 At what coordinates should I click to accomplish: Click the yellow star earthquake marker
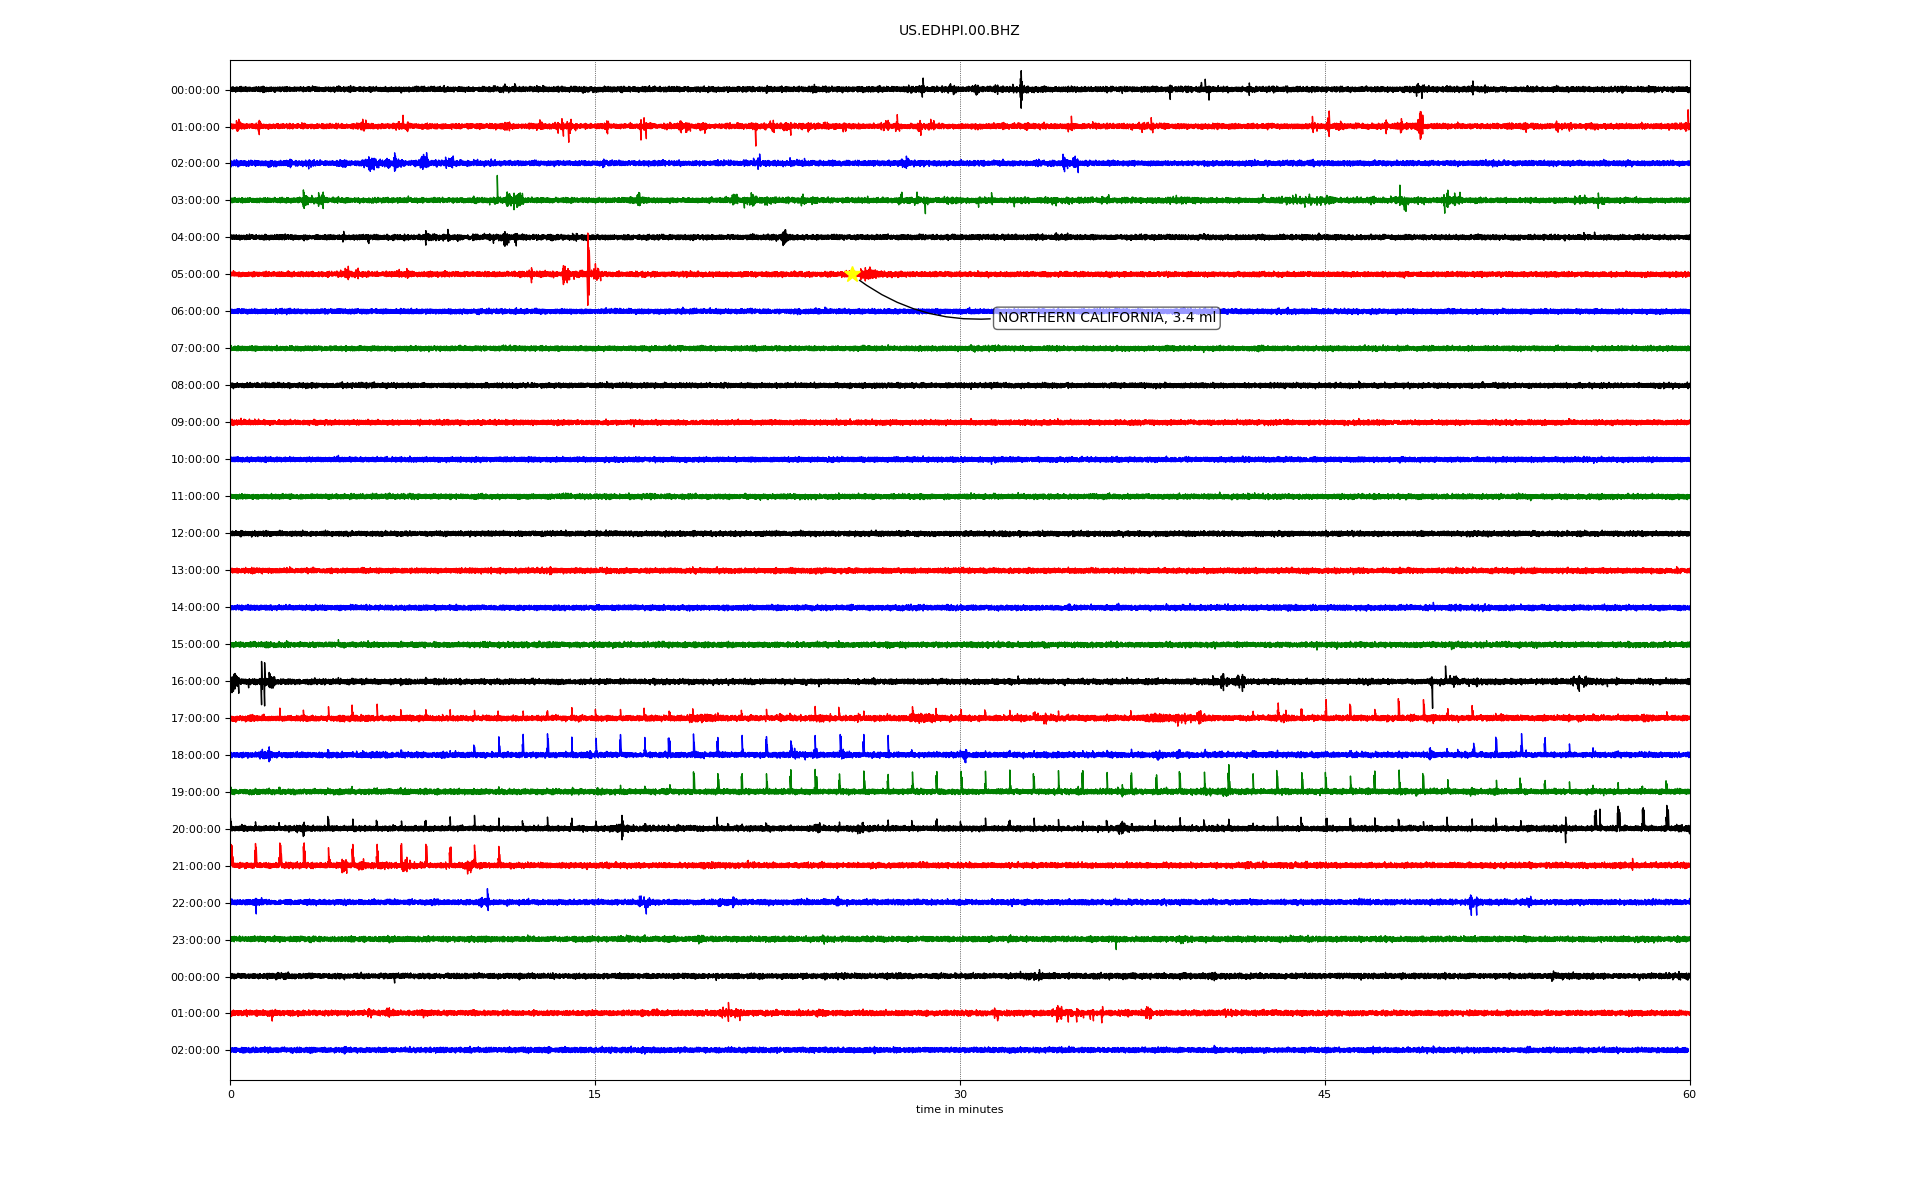(x=852, y=274)
